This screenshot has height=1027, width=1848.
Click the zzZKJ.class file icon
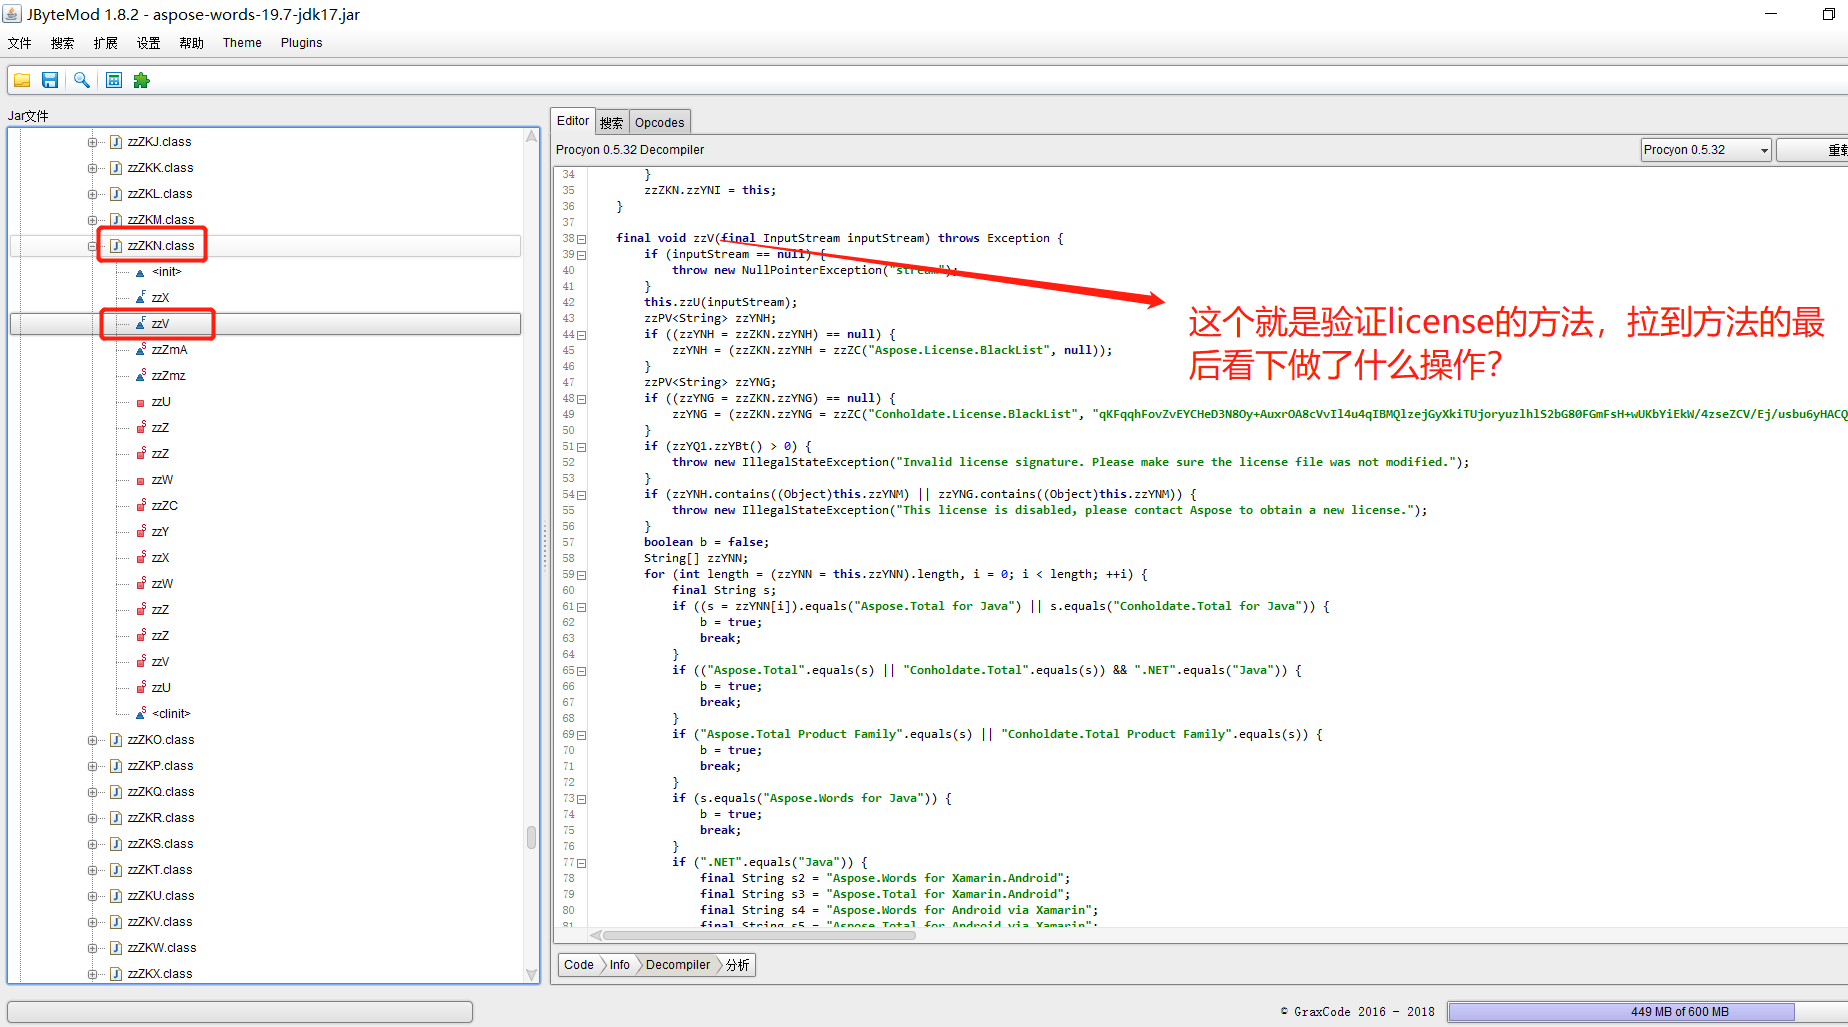pos(116,142)
